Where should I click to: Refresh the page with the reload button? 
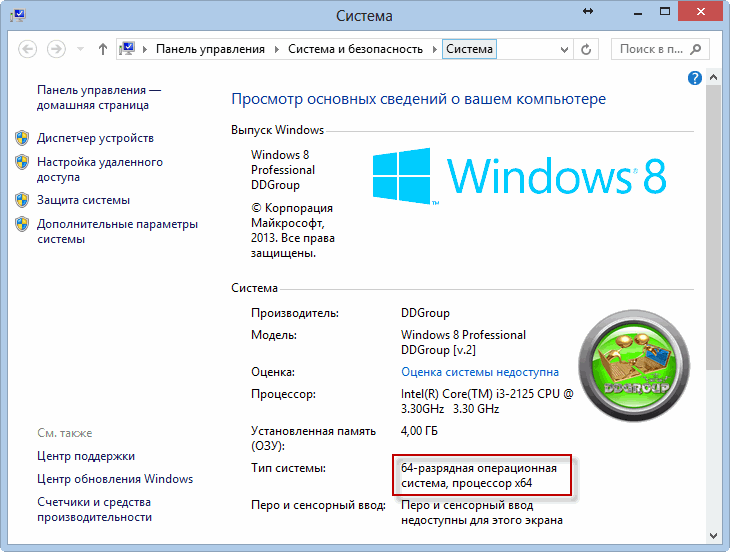point(586,49)
